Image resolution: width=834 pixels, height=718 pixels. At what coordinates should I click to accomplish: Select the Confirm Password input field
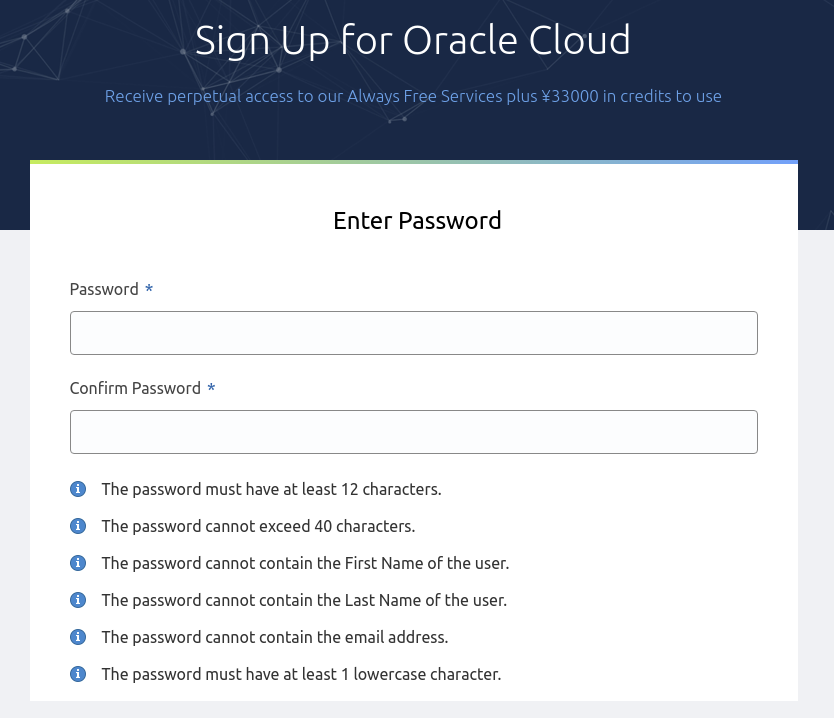(413, 431)
